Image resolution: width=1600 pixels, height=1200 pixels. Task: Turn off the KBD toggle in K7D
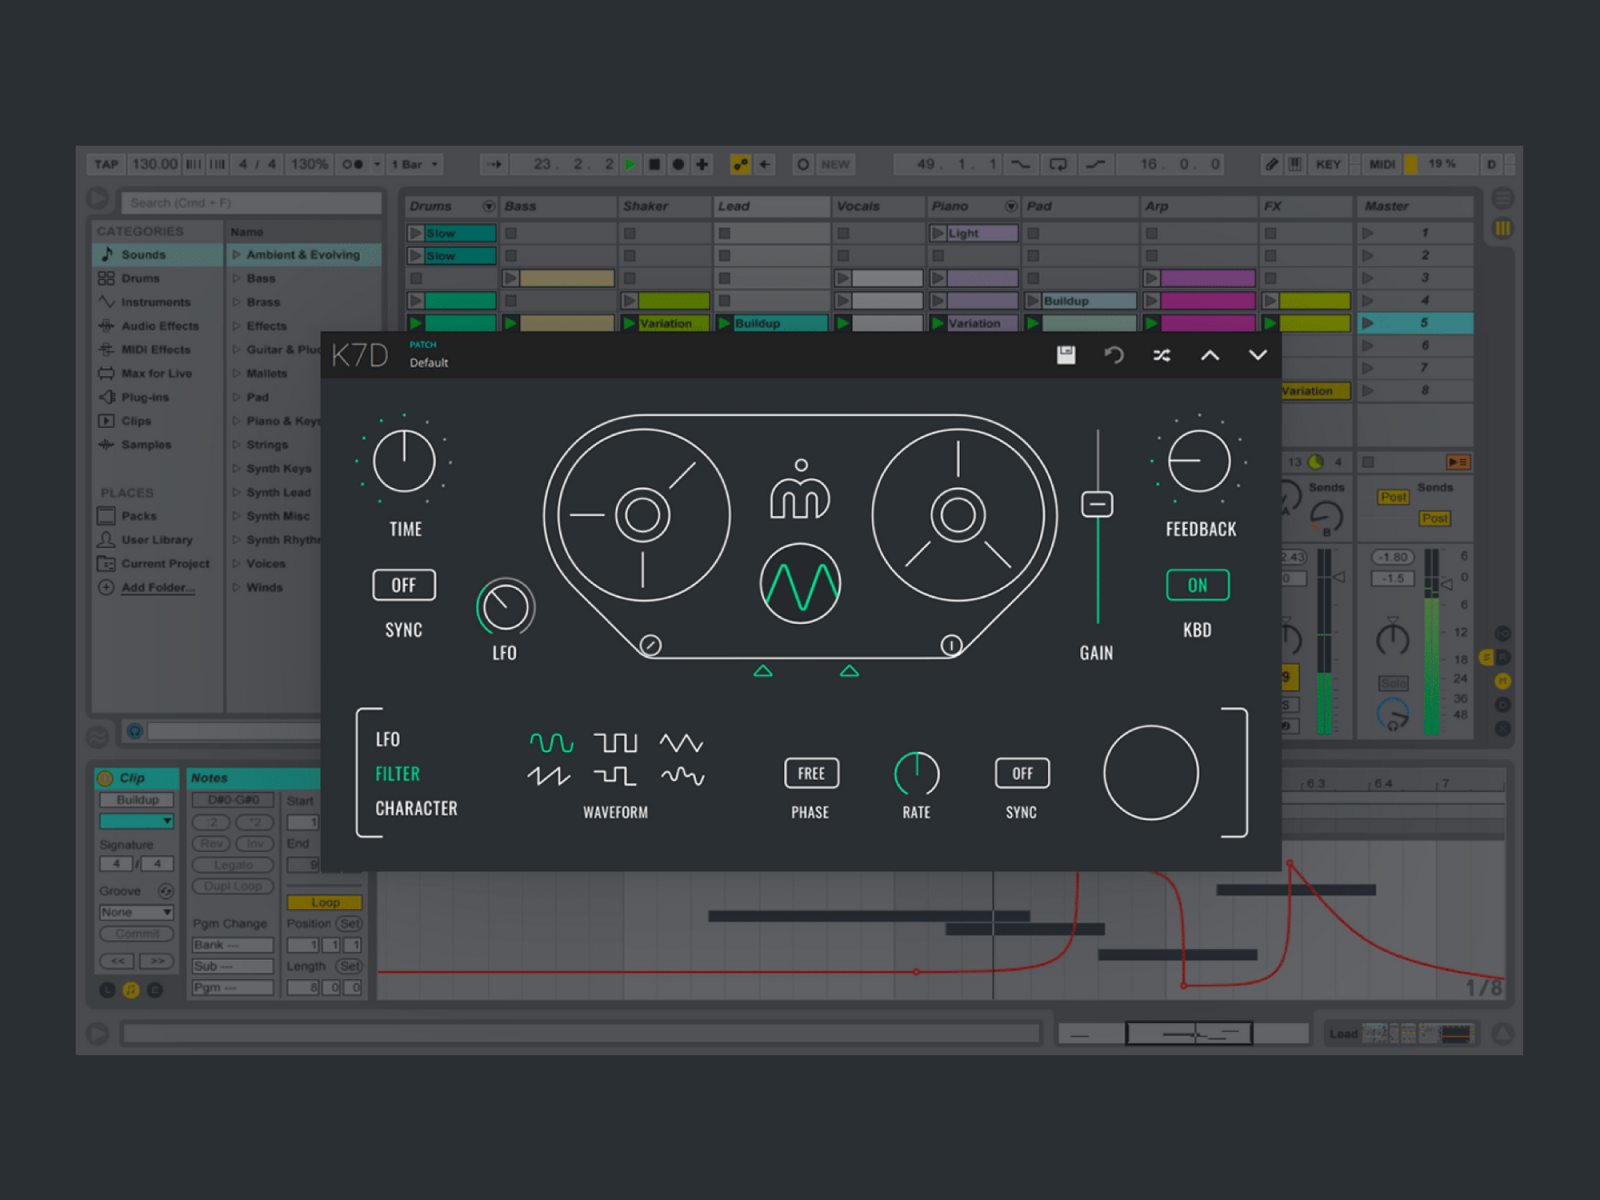(1197, 585)
